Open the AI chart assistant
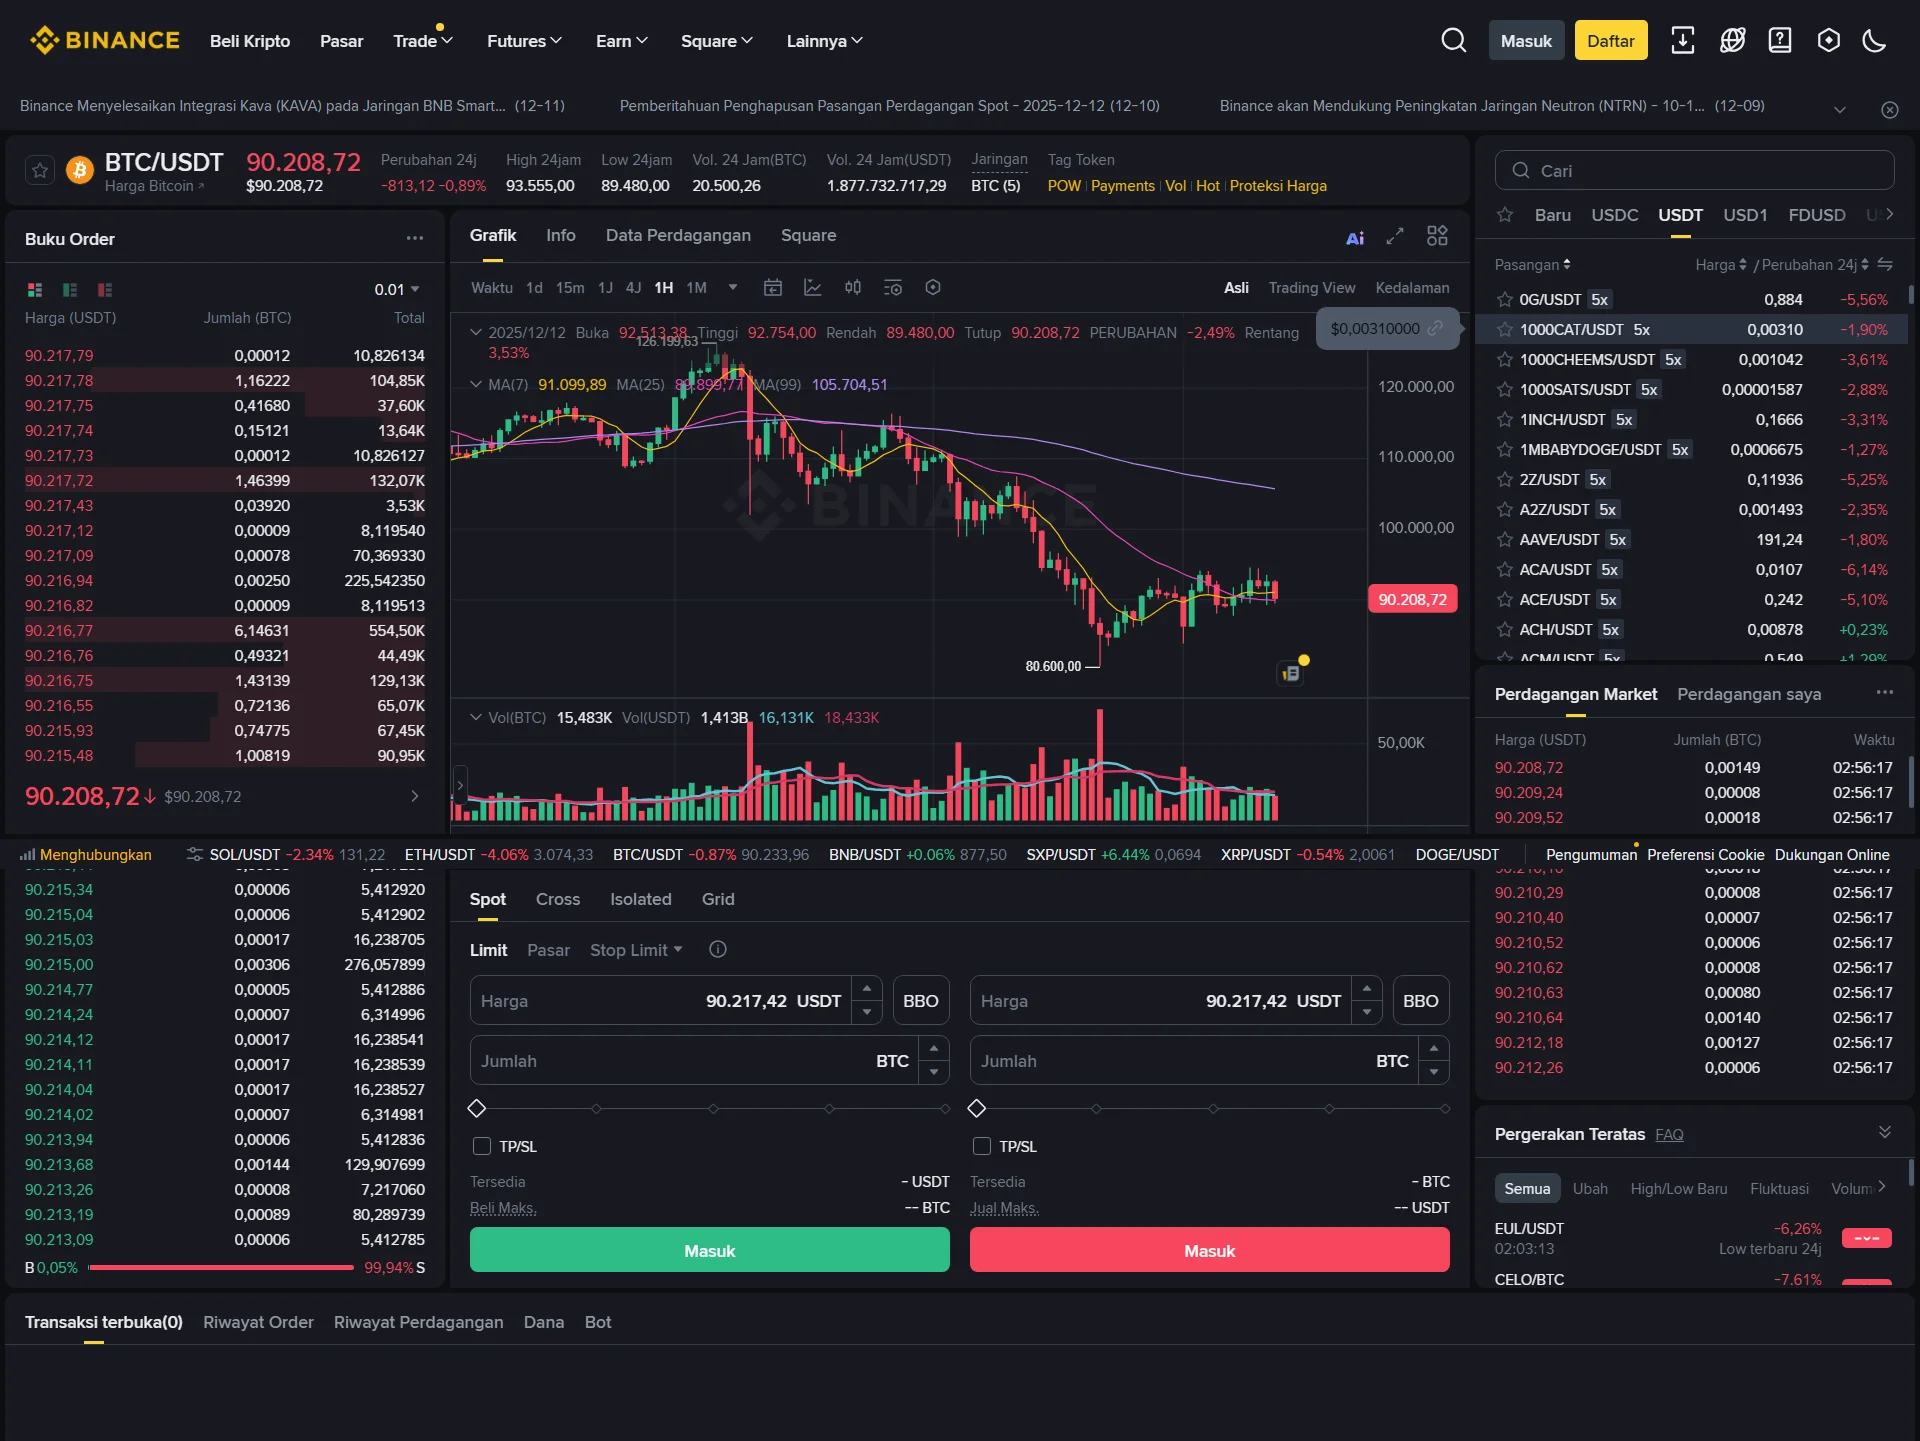Screen dimensions: 1920x1441 (x=1354, y=237)
